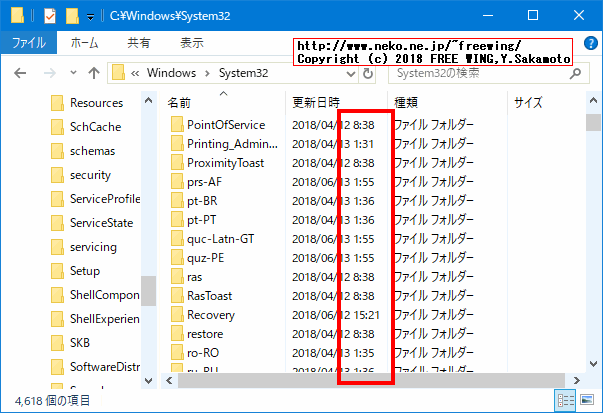Screen dimensions: 603x413
Task: Click the horizontal scrollbar thumb
Action: click(x=371, y=380)
